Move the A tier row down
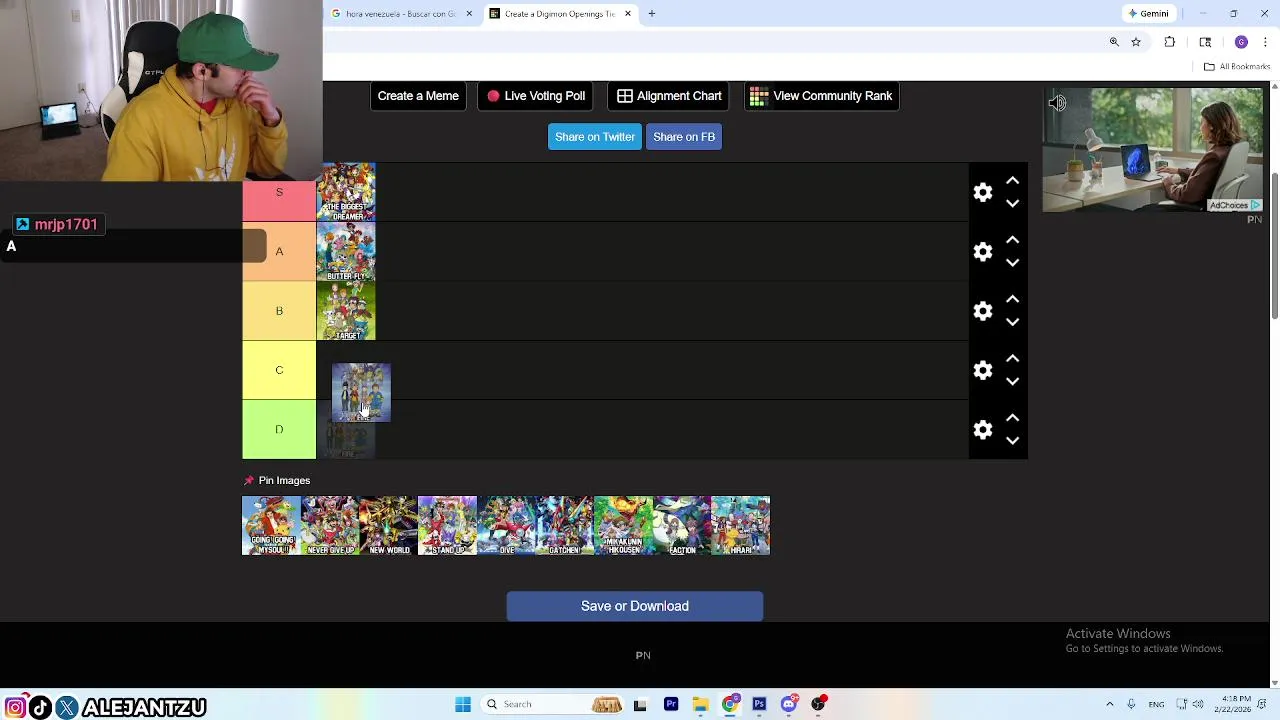The image size is (1280, 720). 1012,262
